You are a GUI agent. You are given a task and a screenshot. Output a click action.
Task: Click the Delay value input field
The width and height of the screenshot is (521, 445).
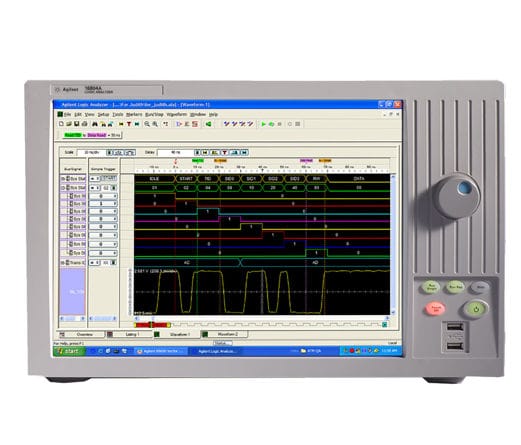tap(175, 152)
